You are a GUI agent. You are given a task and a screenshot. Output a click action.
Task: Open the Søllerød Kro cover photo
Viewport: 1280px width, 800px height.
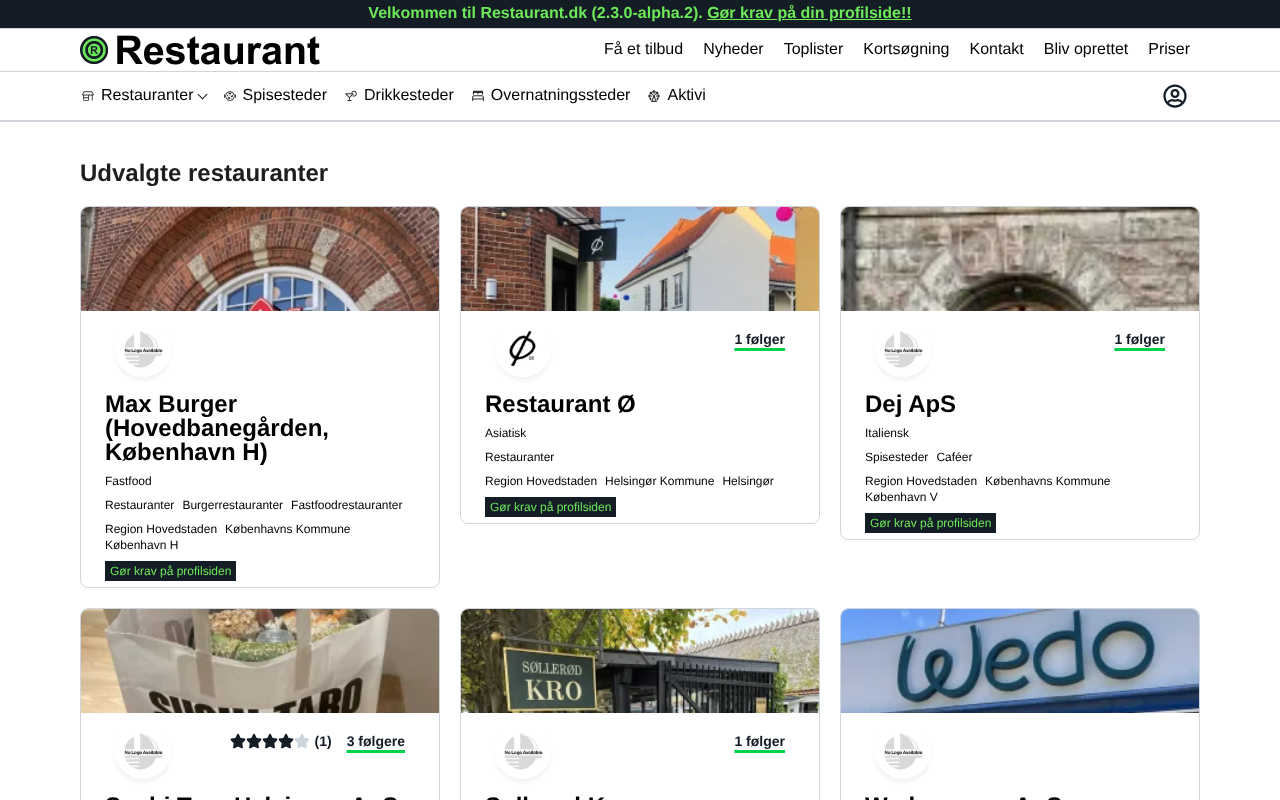(x=640, y=661)
